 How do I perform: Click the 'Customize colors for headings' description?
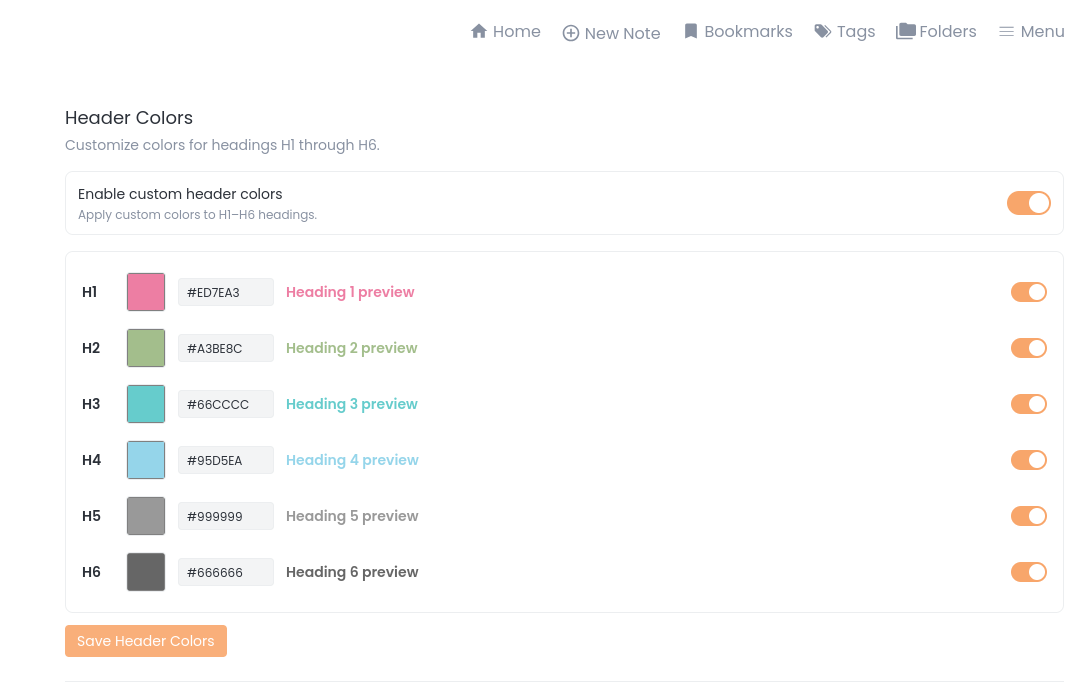222,145
